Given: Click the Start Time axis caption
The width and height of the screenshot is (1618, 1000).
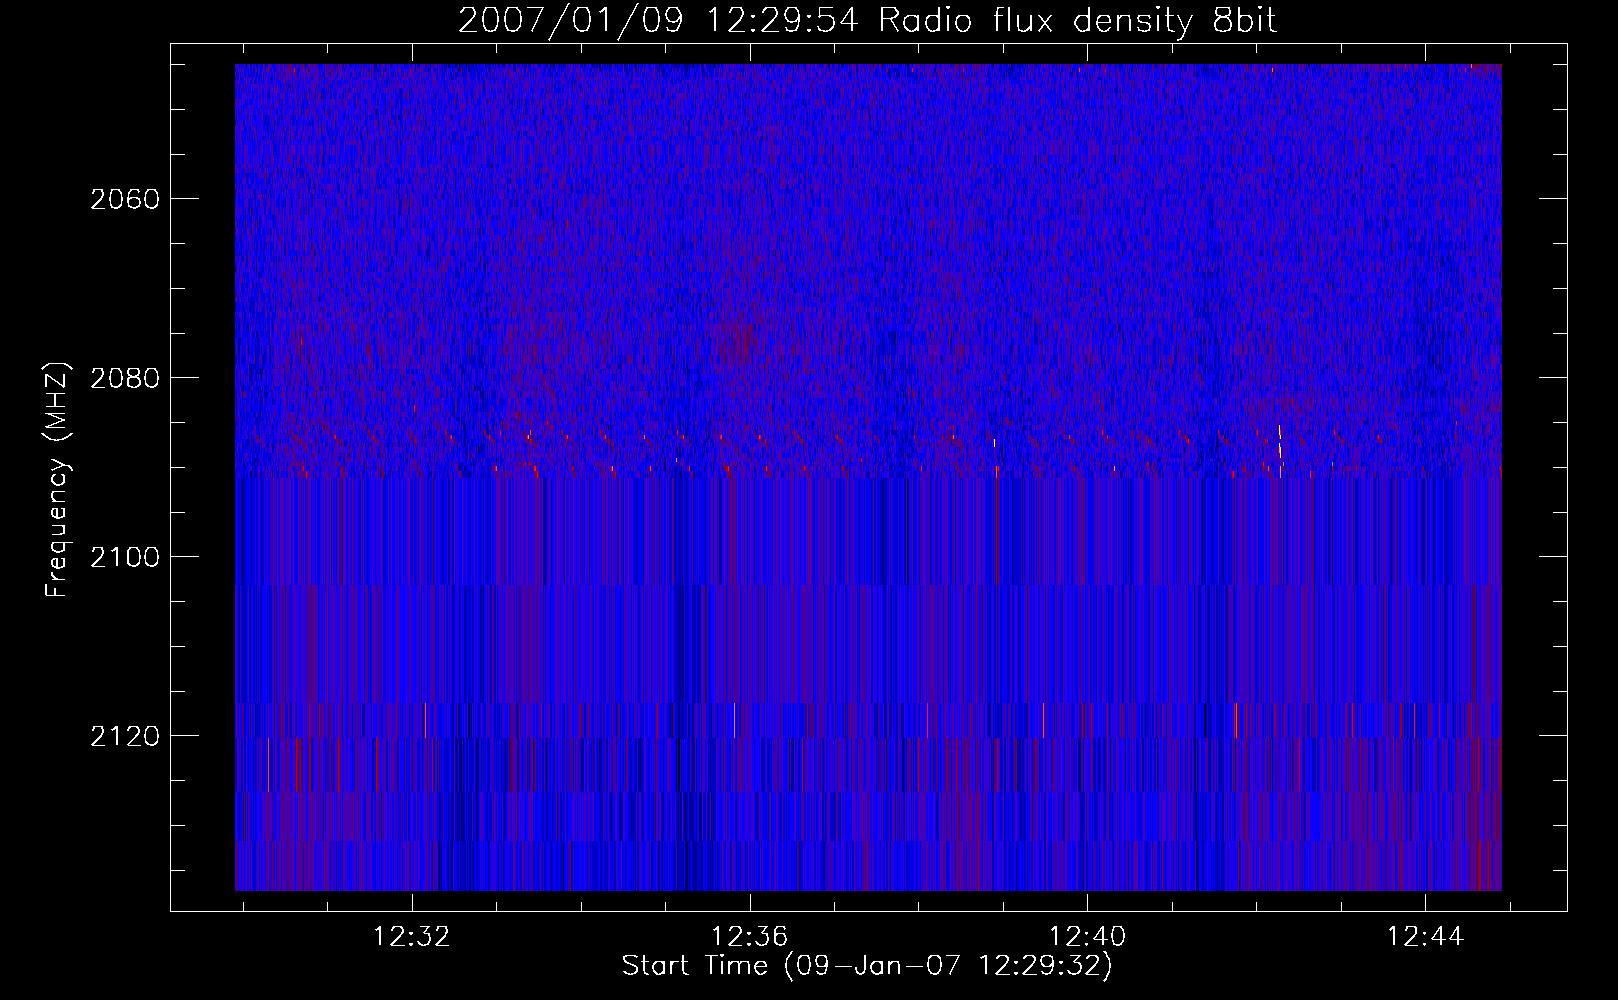Looking at the screenshot, I should [867, 966].
